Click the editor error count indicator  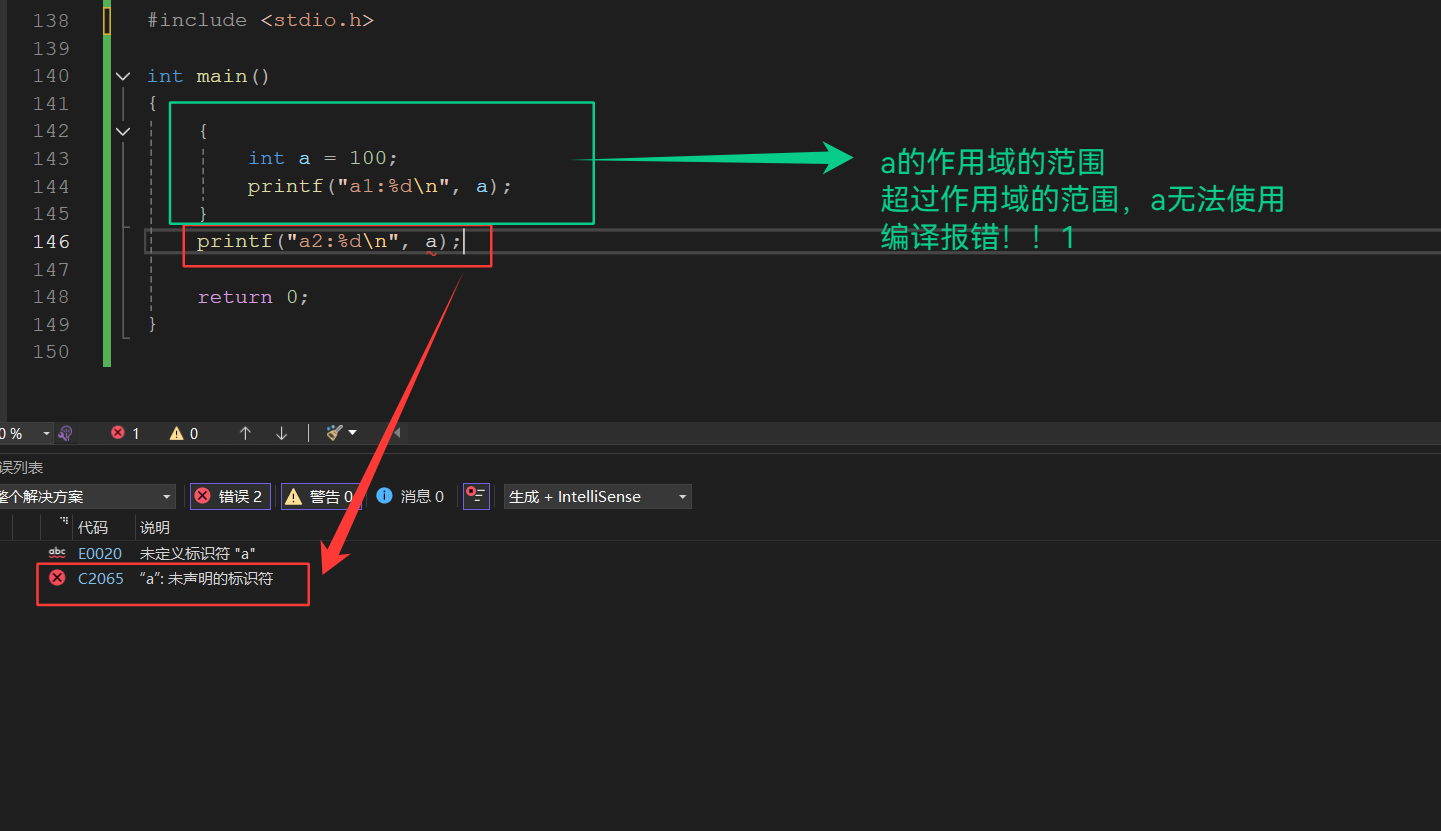(126, 433)
